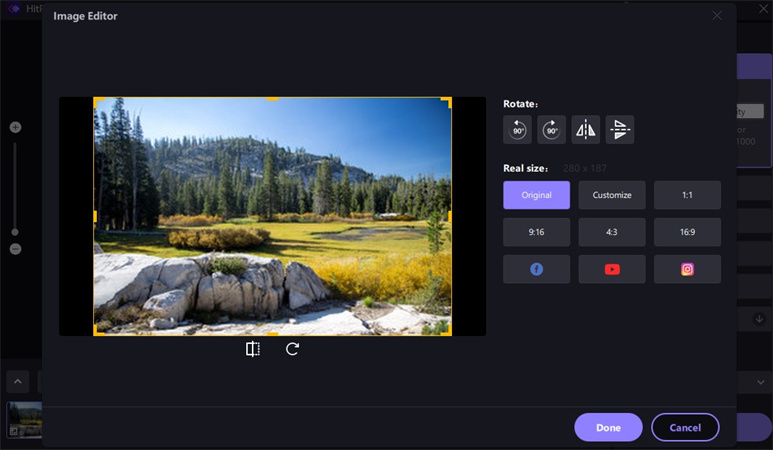Viewport: 773px width, 450px height.
Task: Choose the Original size option
Action: click(x=537, y=195)
